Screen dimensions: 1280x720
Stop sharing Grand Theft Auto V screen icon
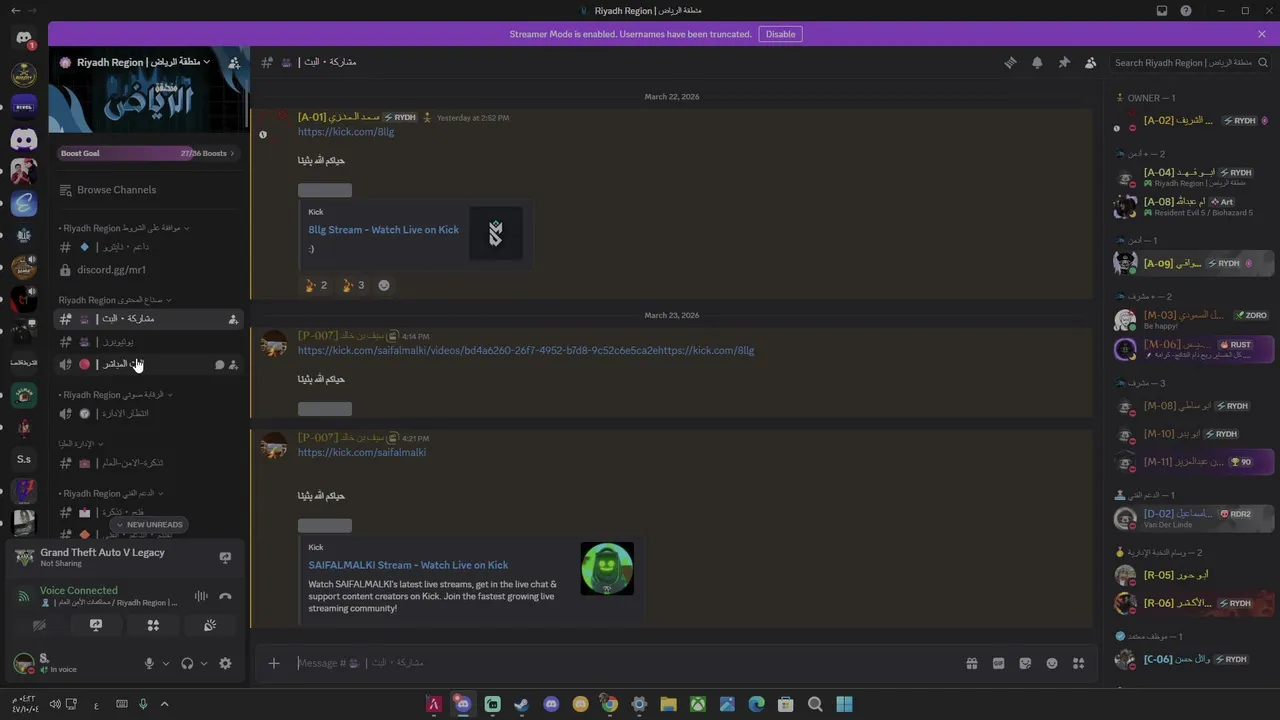click(x=225, y=557)
